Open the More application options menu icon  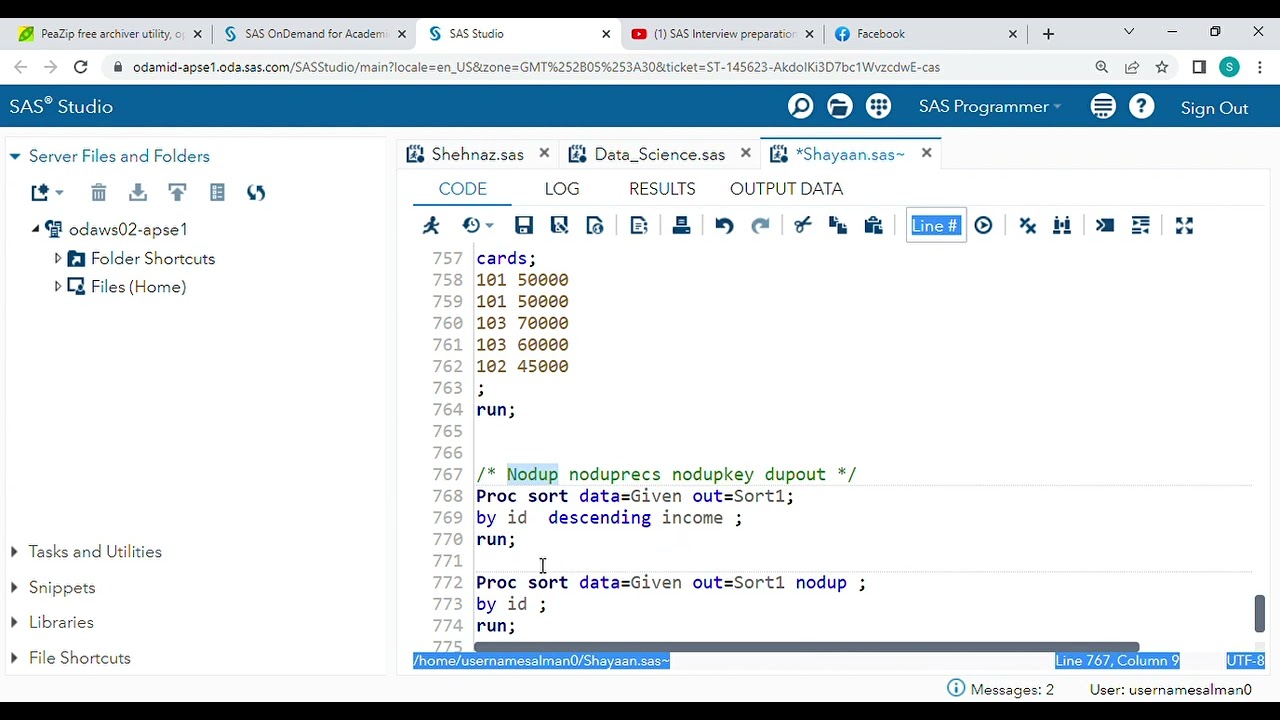(1103, 107)
